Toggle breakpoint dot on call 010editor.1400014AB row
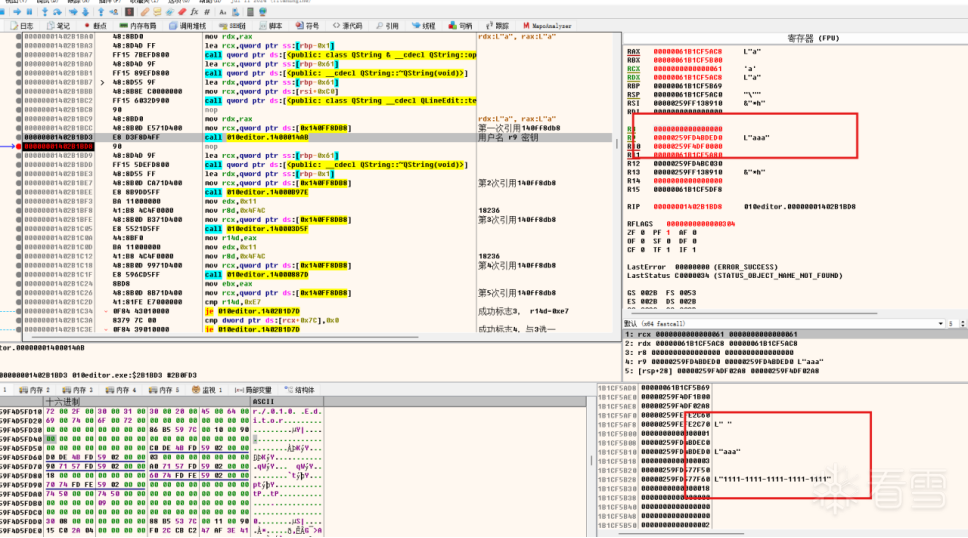 click(19, 137)
